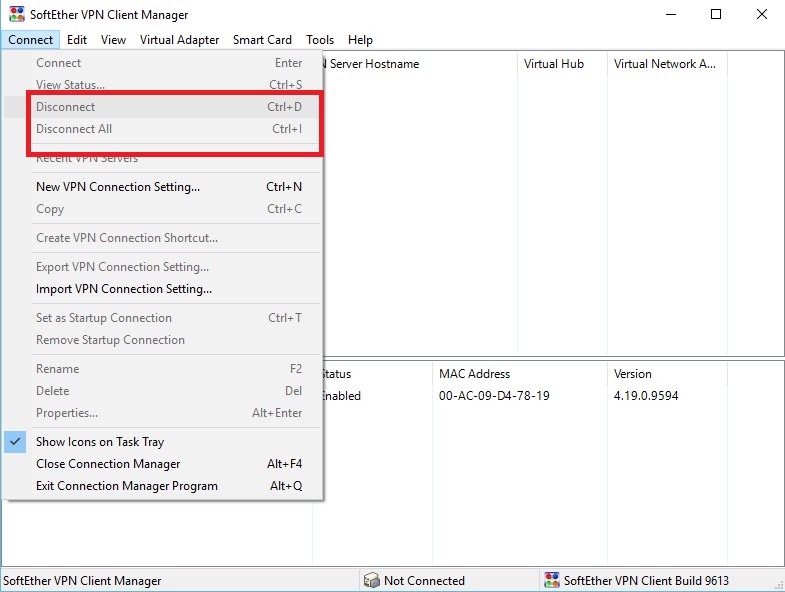
Task: Click the Not Connected status bar text
Action: [424, 580]
